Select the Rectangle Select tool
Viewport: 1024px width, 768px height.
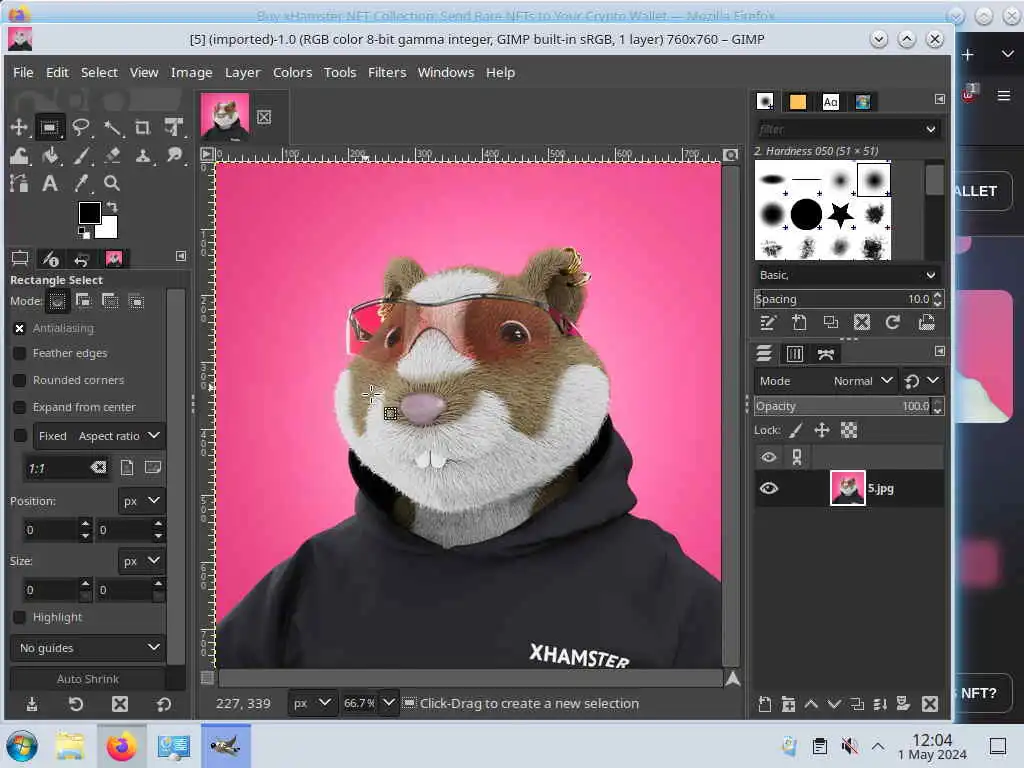click(x=50, y=127)
